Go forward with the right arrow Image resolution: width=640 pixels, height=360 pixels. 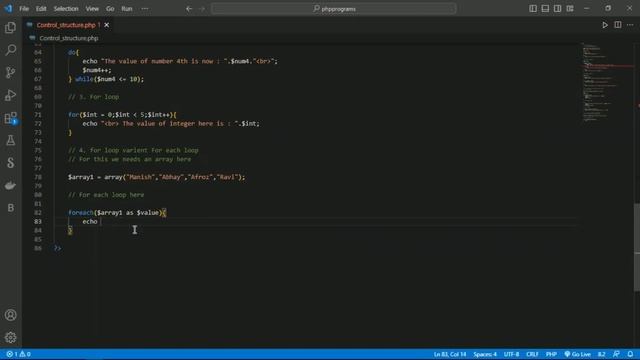[202, 9]
